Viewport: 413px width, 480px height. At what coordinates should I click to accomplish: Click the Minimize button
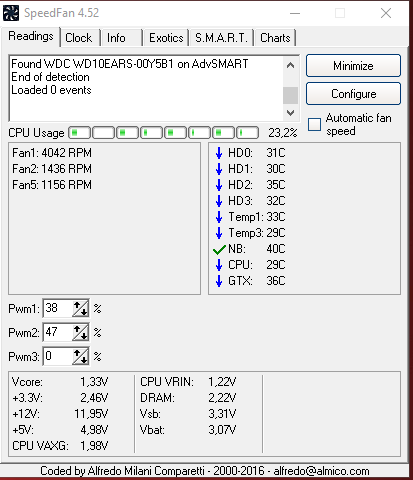(x=353, y=66)
